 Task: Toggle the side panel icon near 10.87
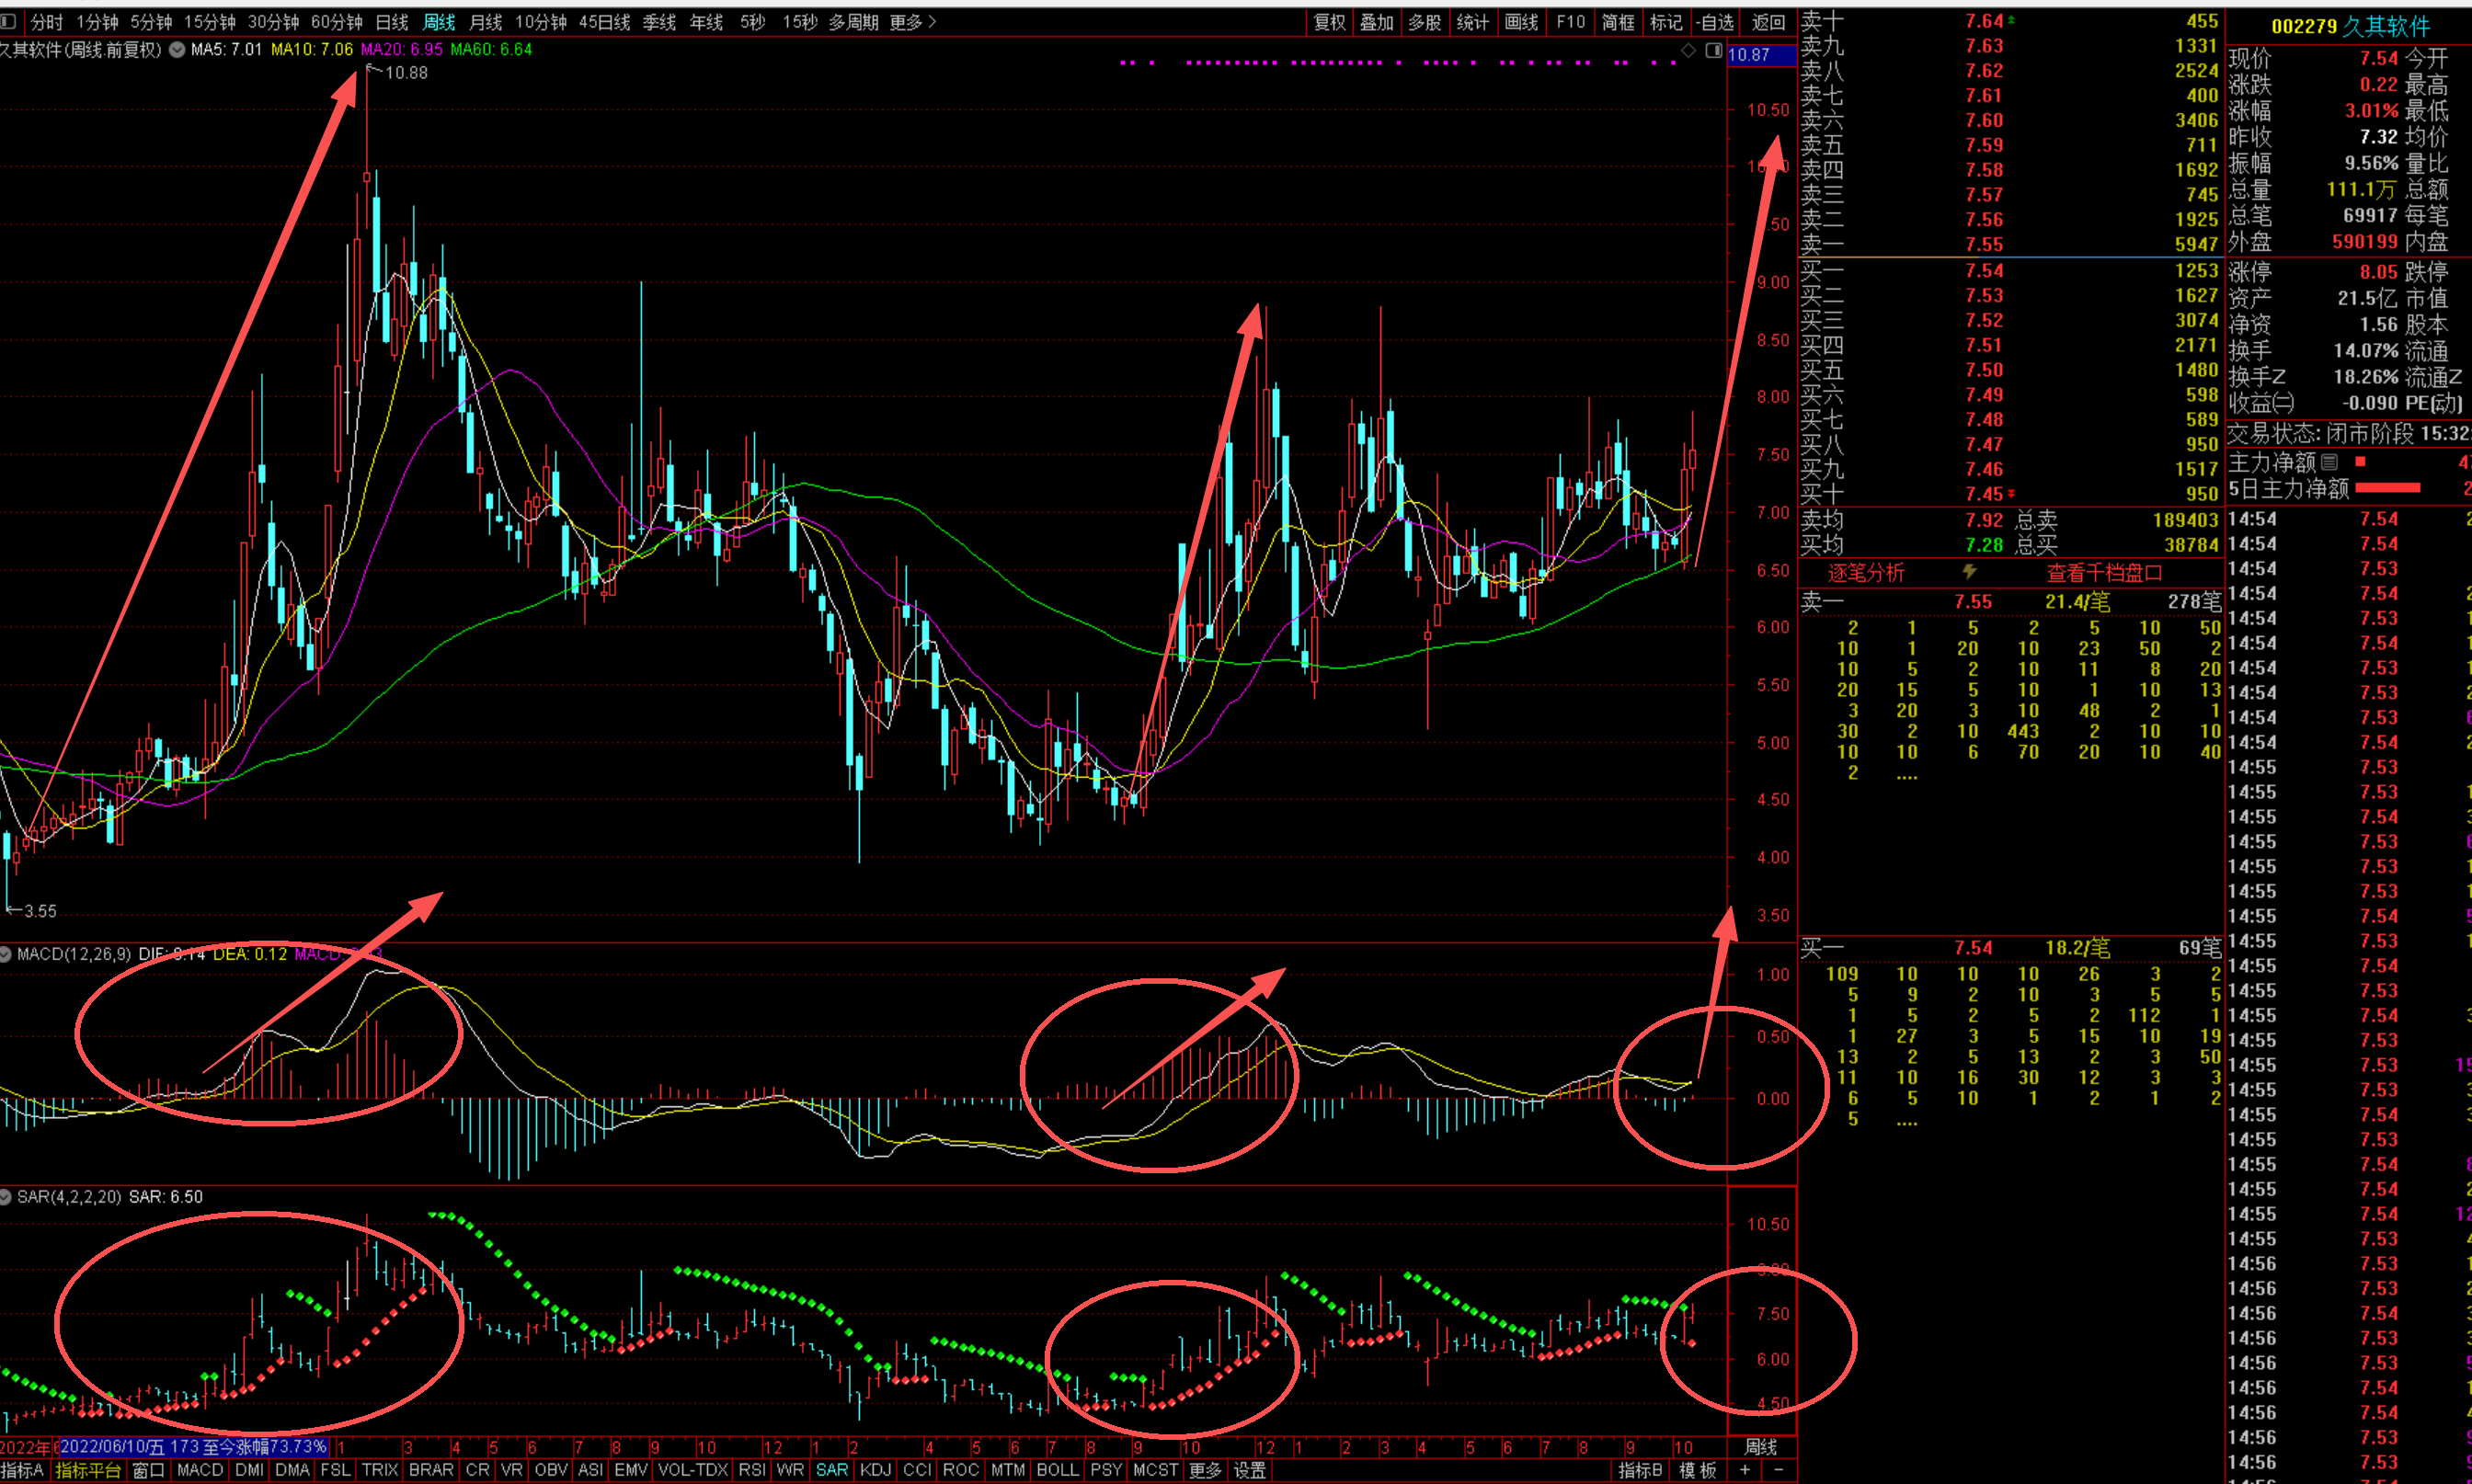(1713, 50)
